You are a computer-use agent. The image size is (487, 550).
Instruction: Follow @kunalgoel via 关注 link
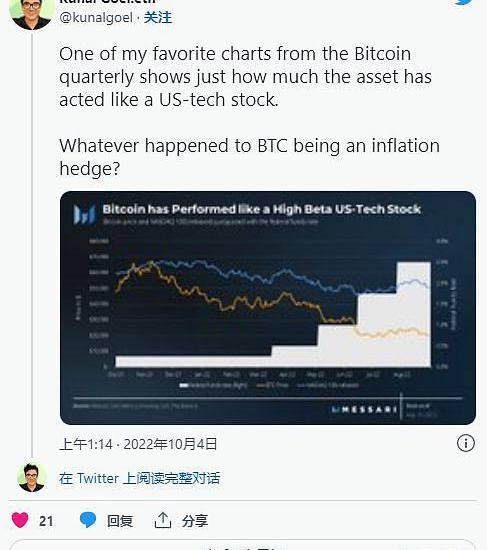158,18
